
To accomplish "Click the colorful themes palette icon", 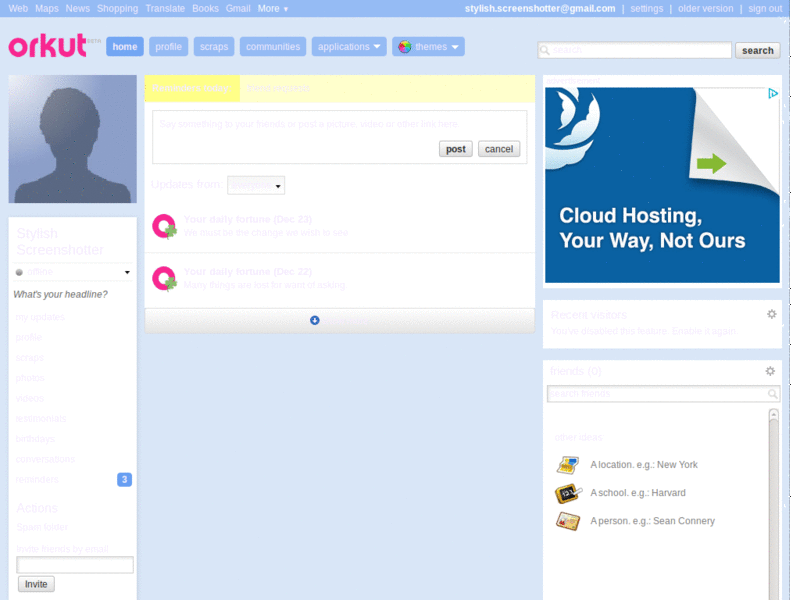I will pyautogui.click(x=405, y=47).
